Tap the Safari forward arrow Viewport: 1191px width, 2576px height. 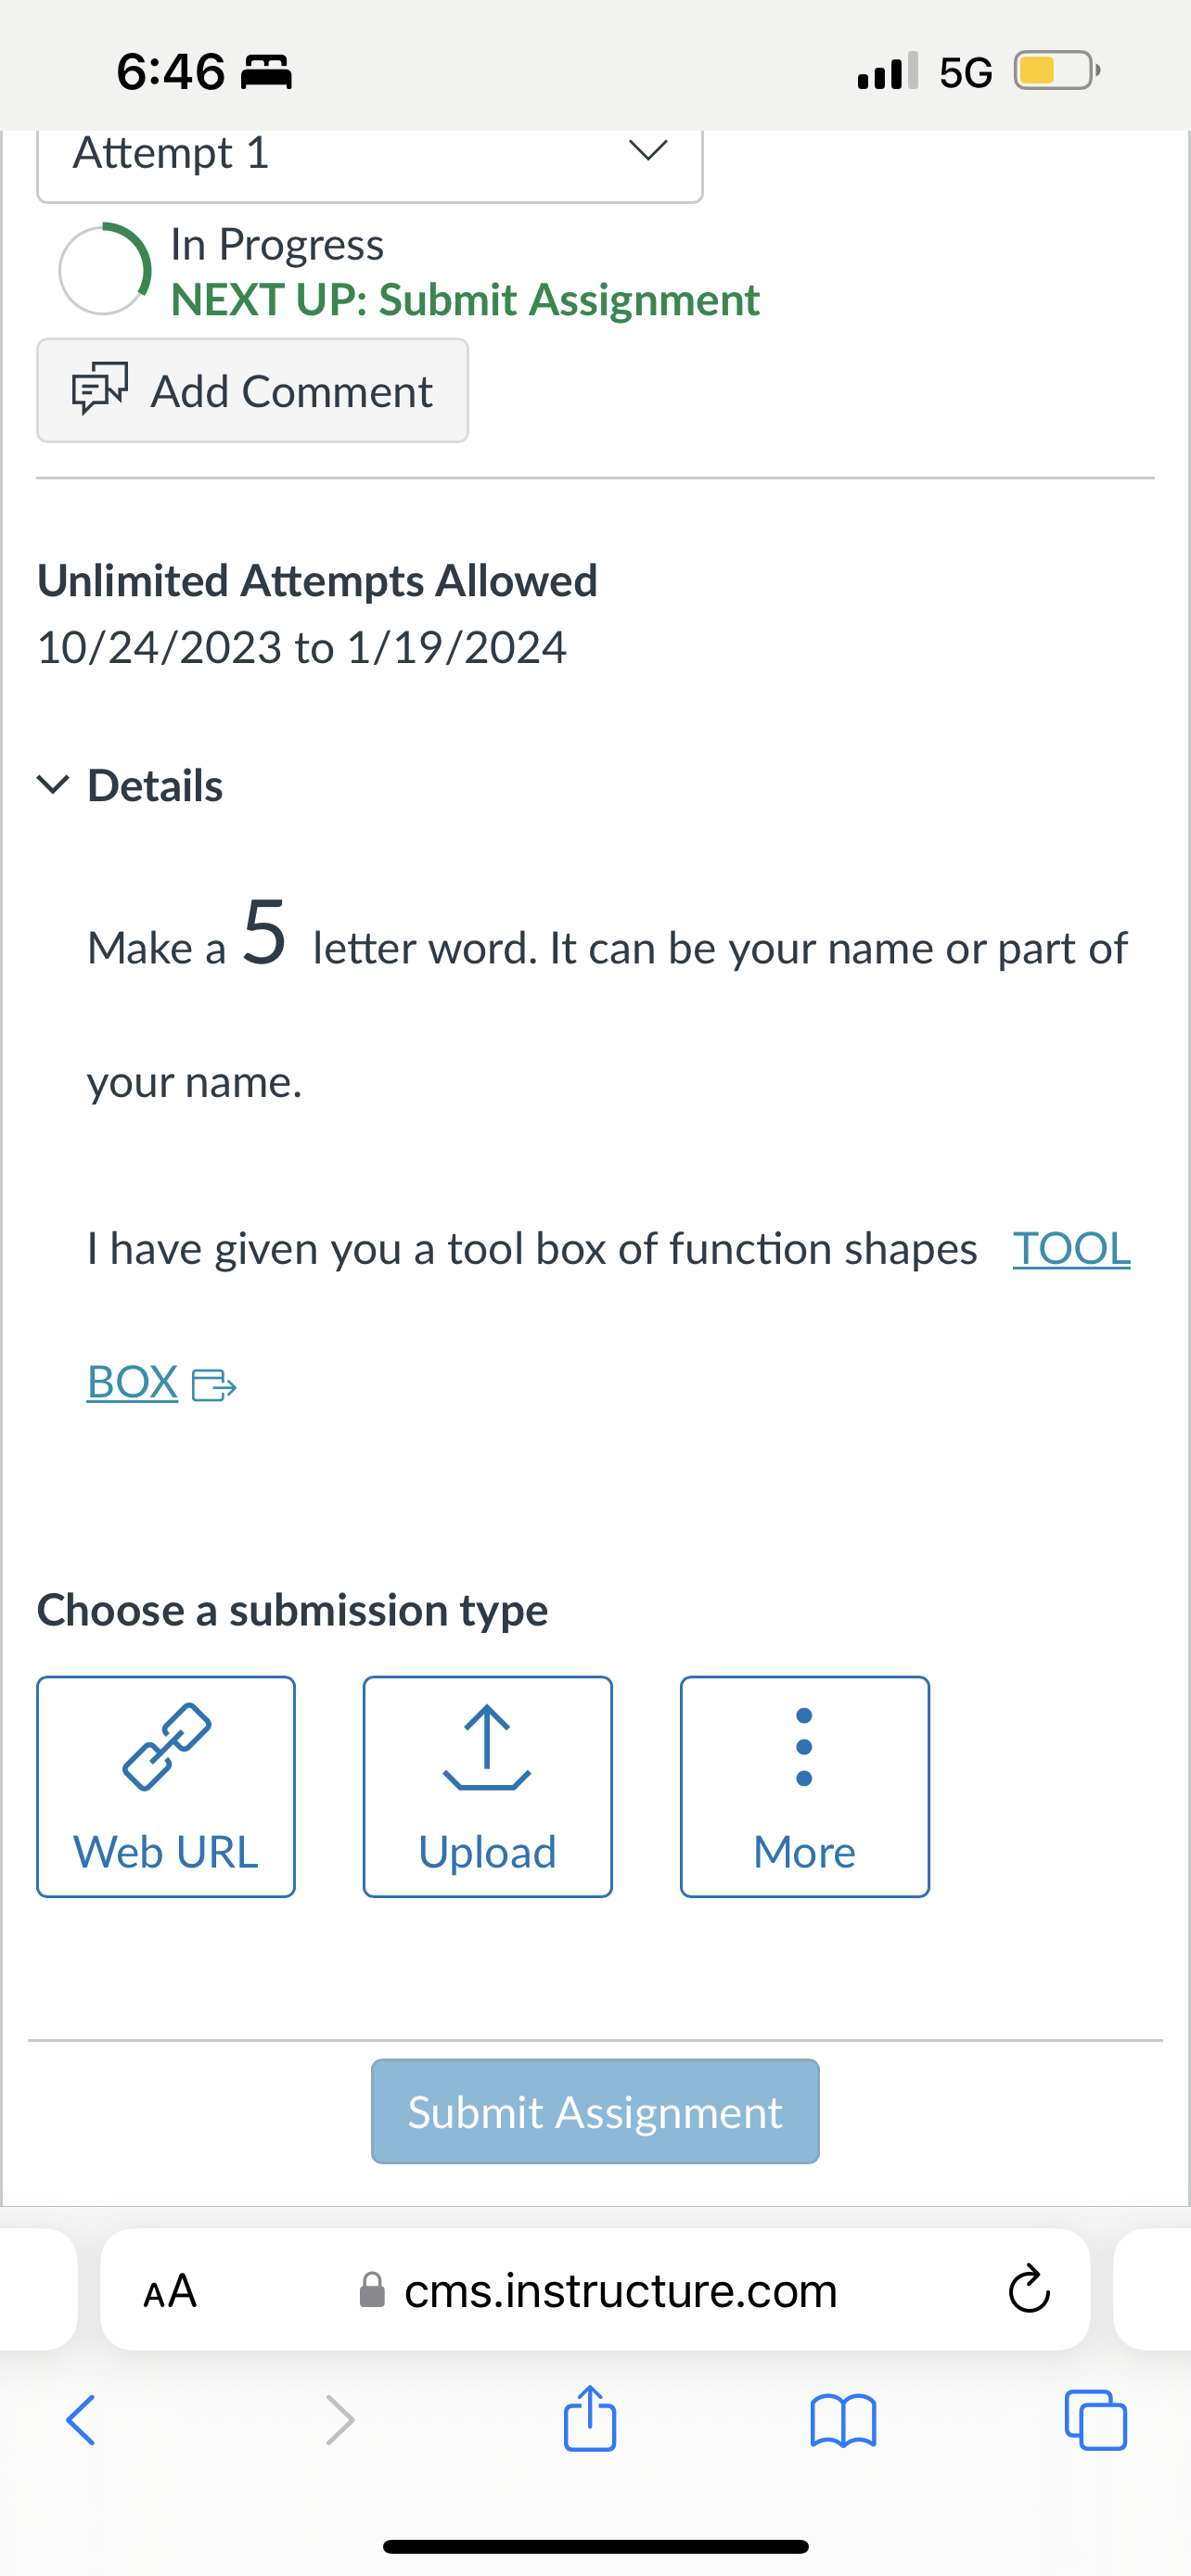340,2421
